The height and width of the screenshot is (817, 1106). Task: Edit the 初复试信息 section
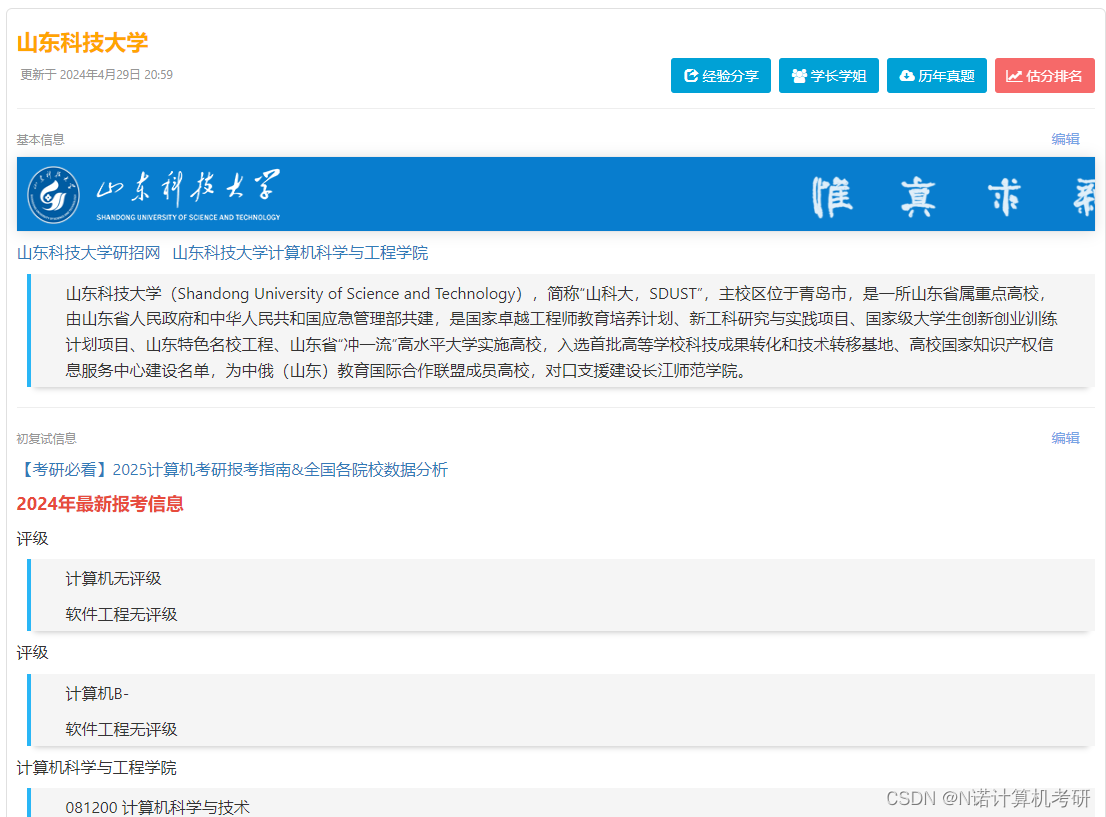pos(1065,438)
